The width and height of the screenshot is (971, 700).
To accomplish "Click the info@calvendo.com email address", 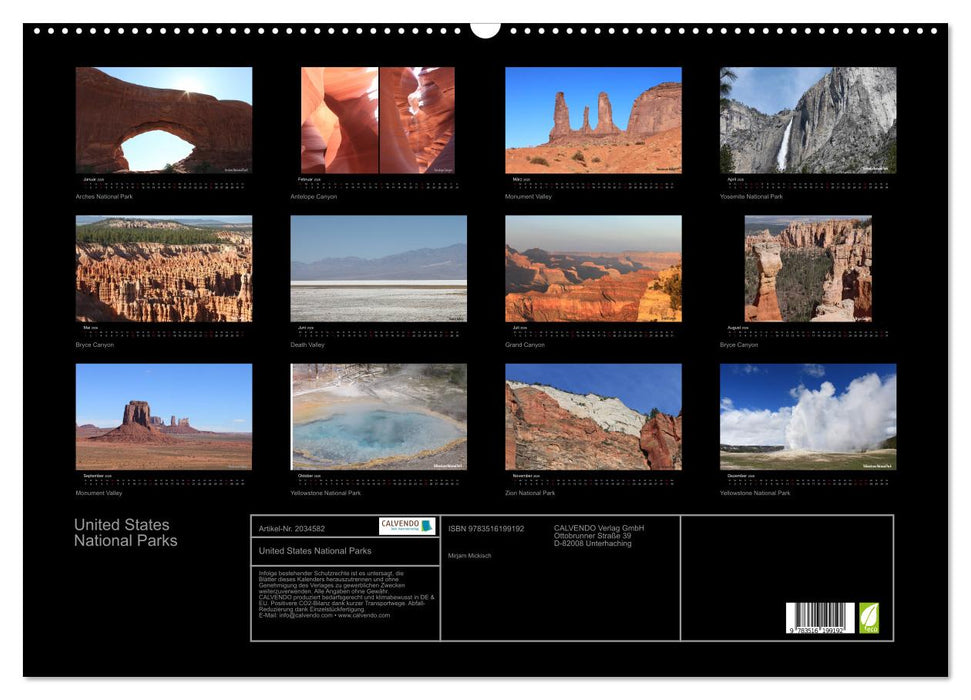I will (x=303, y=617).
